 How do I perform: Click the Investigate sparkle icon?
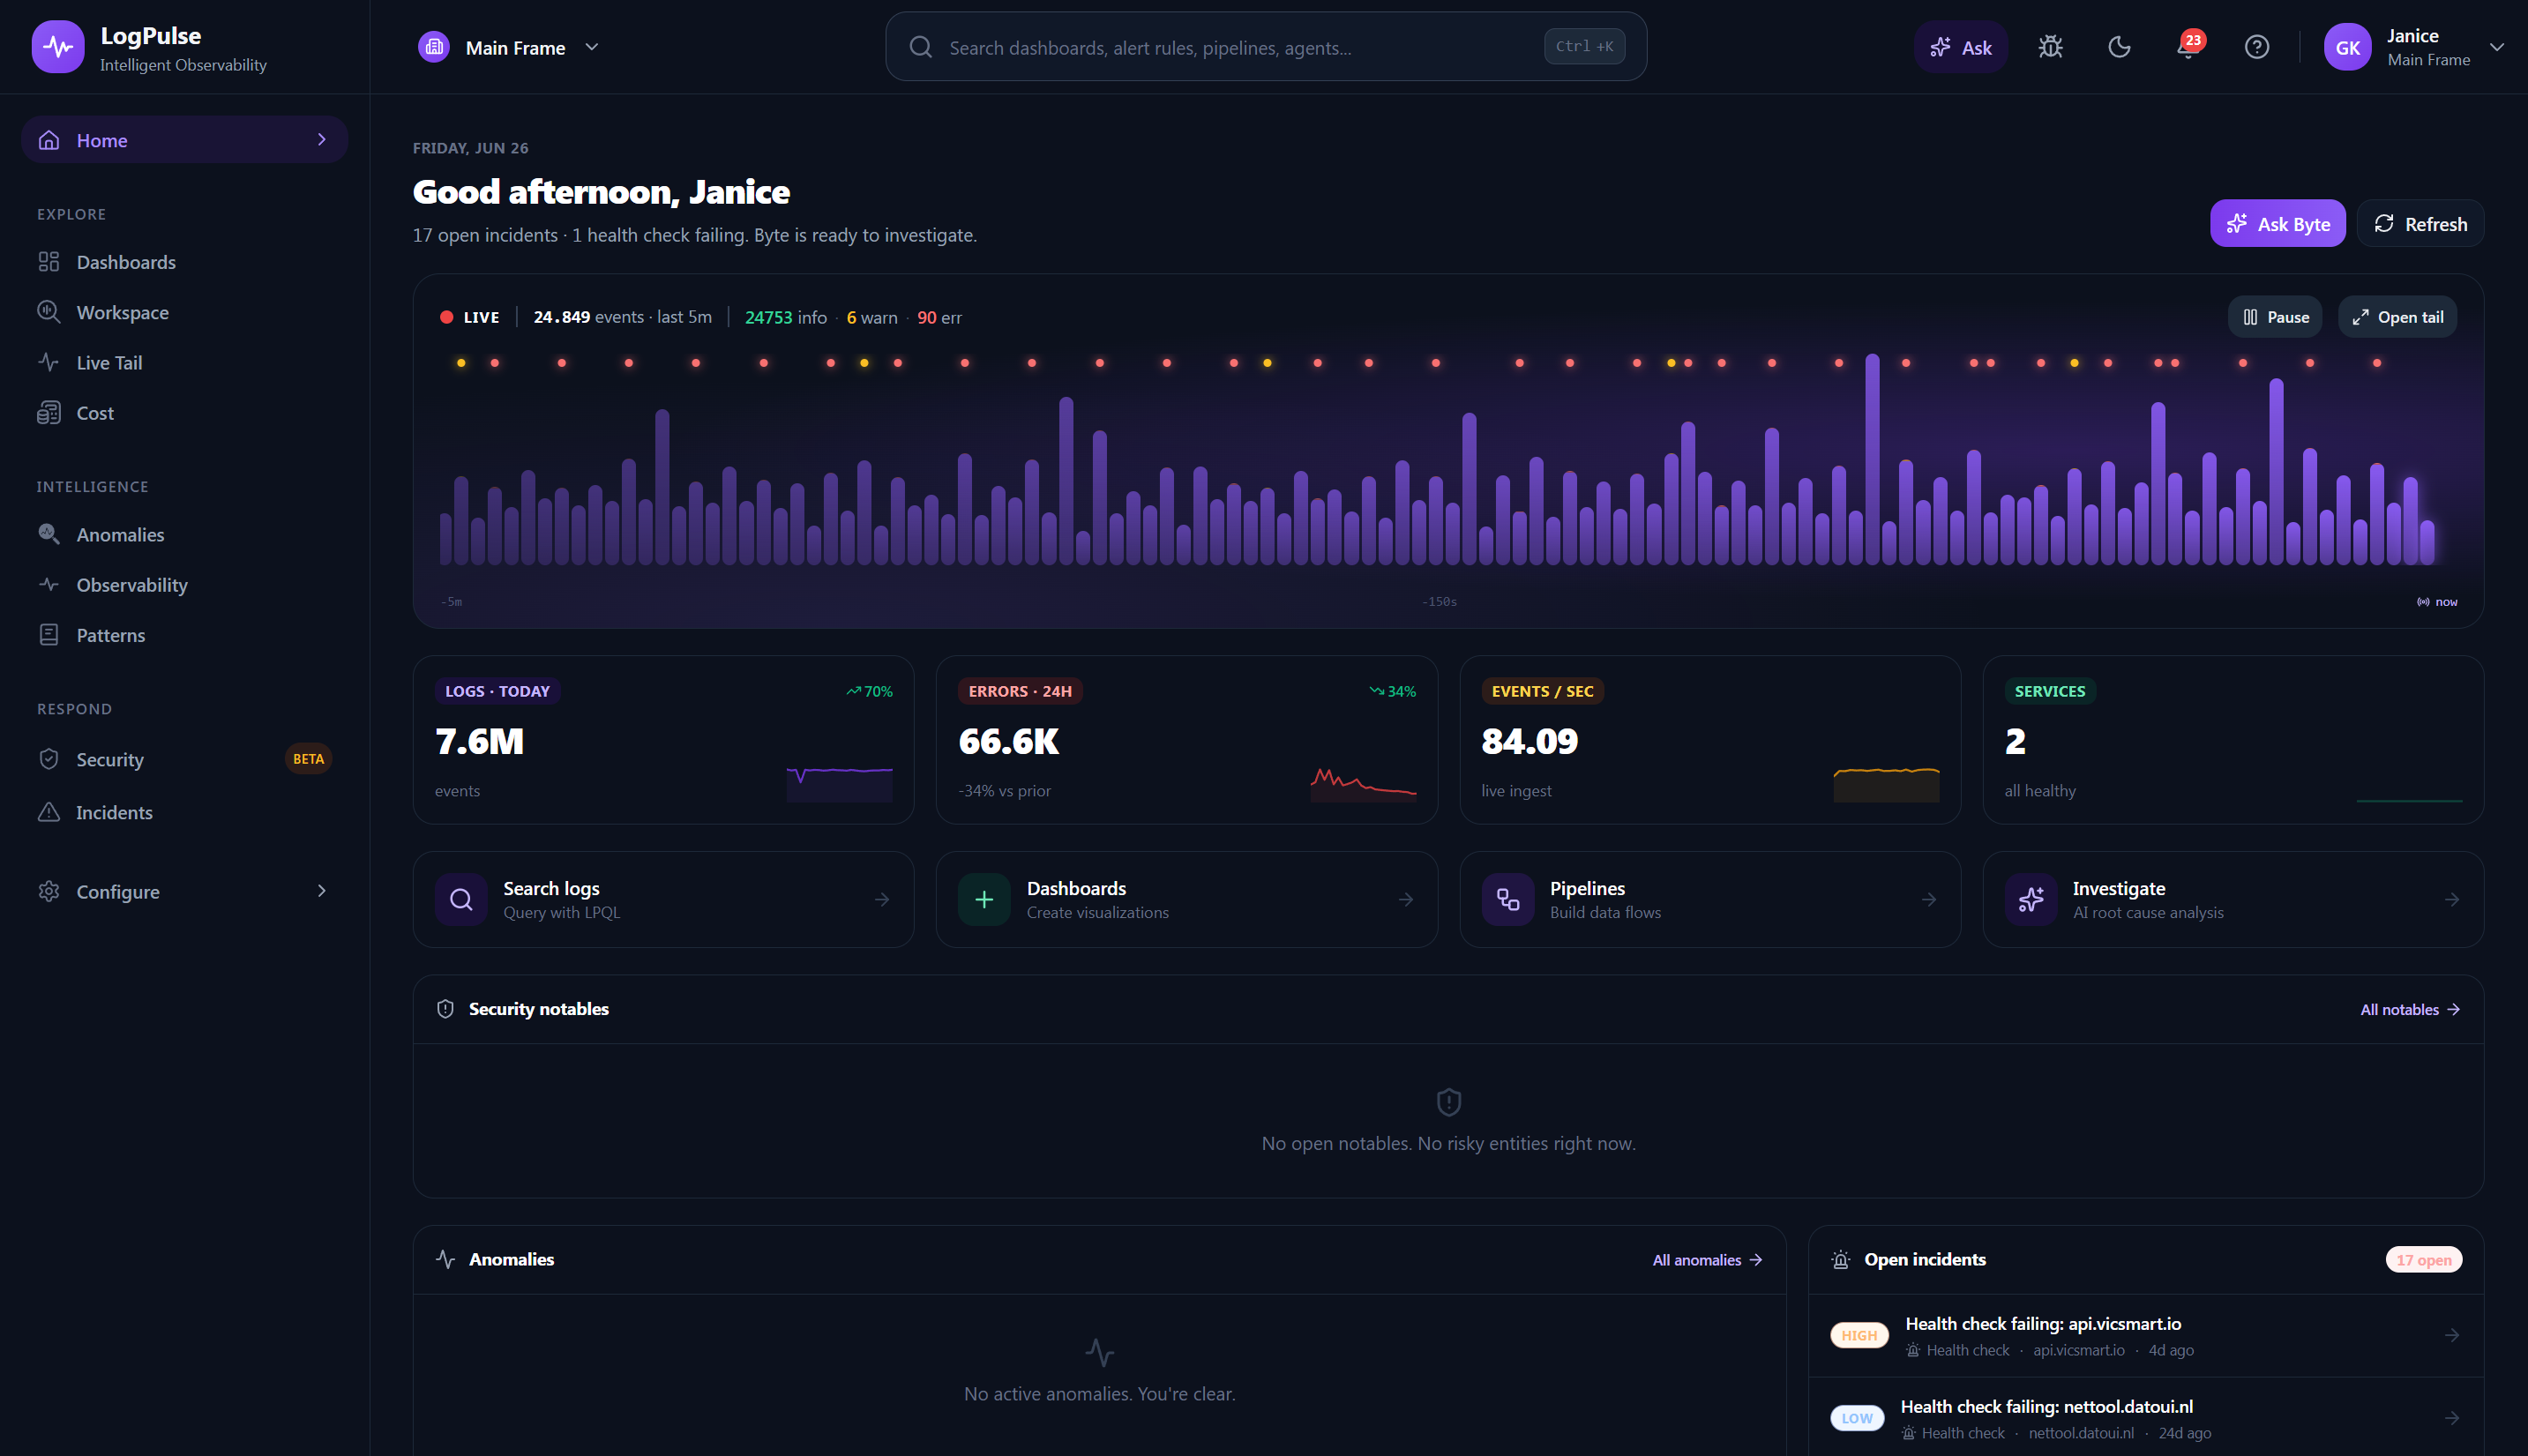click(2031, 900)
